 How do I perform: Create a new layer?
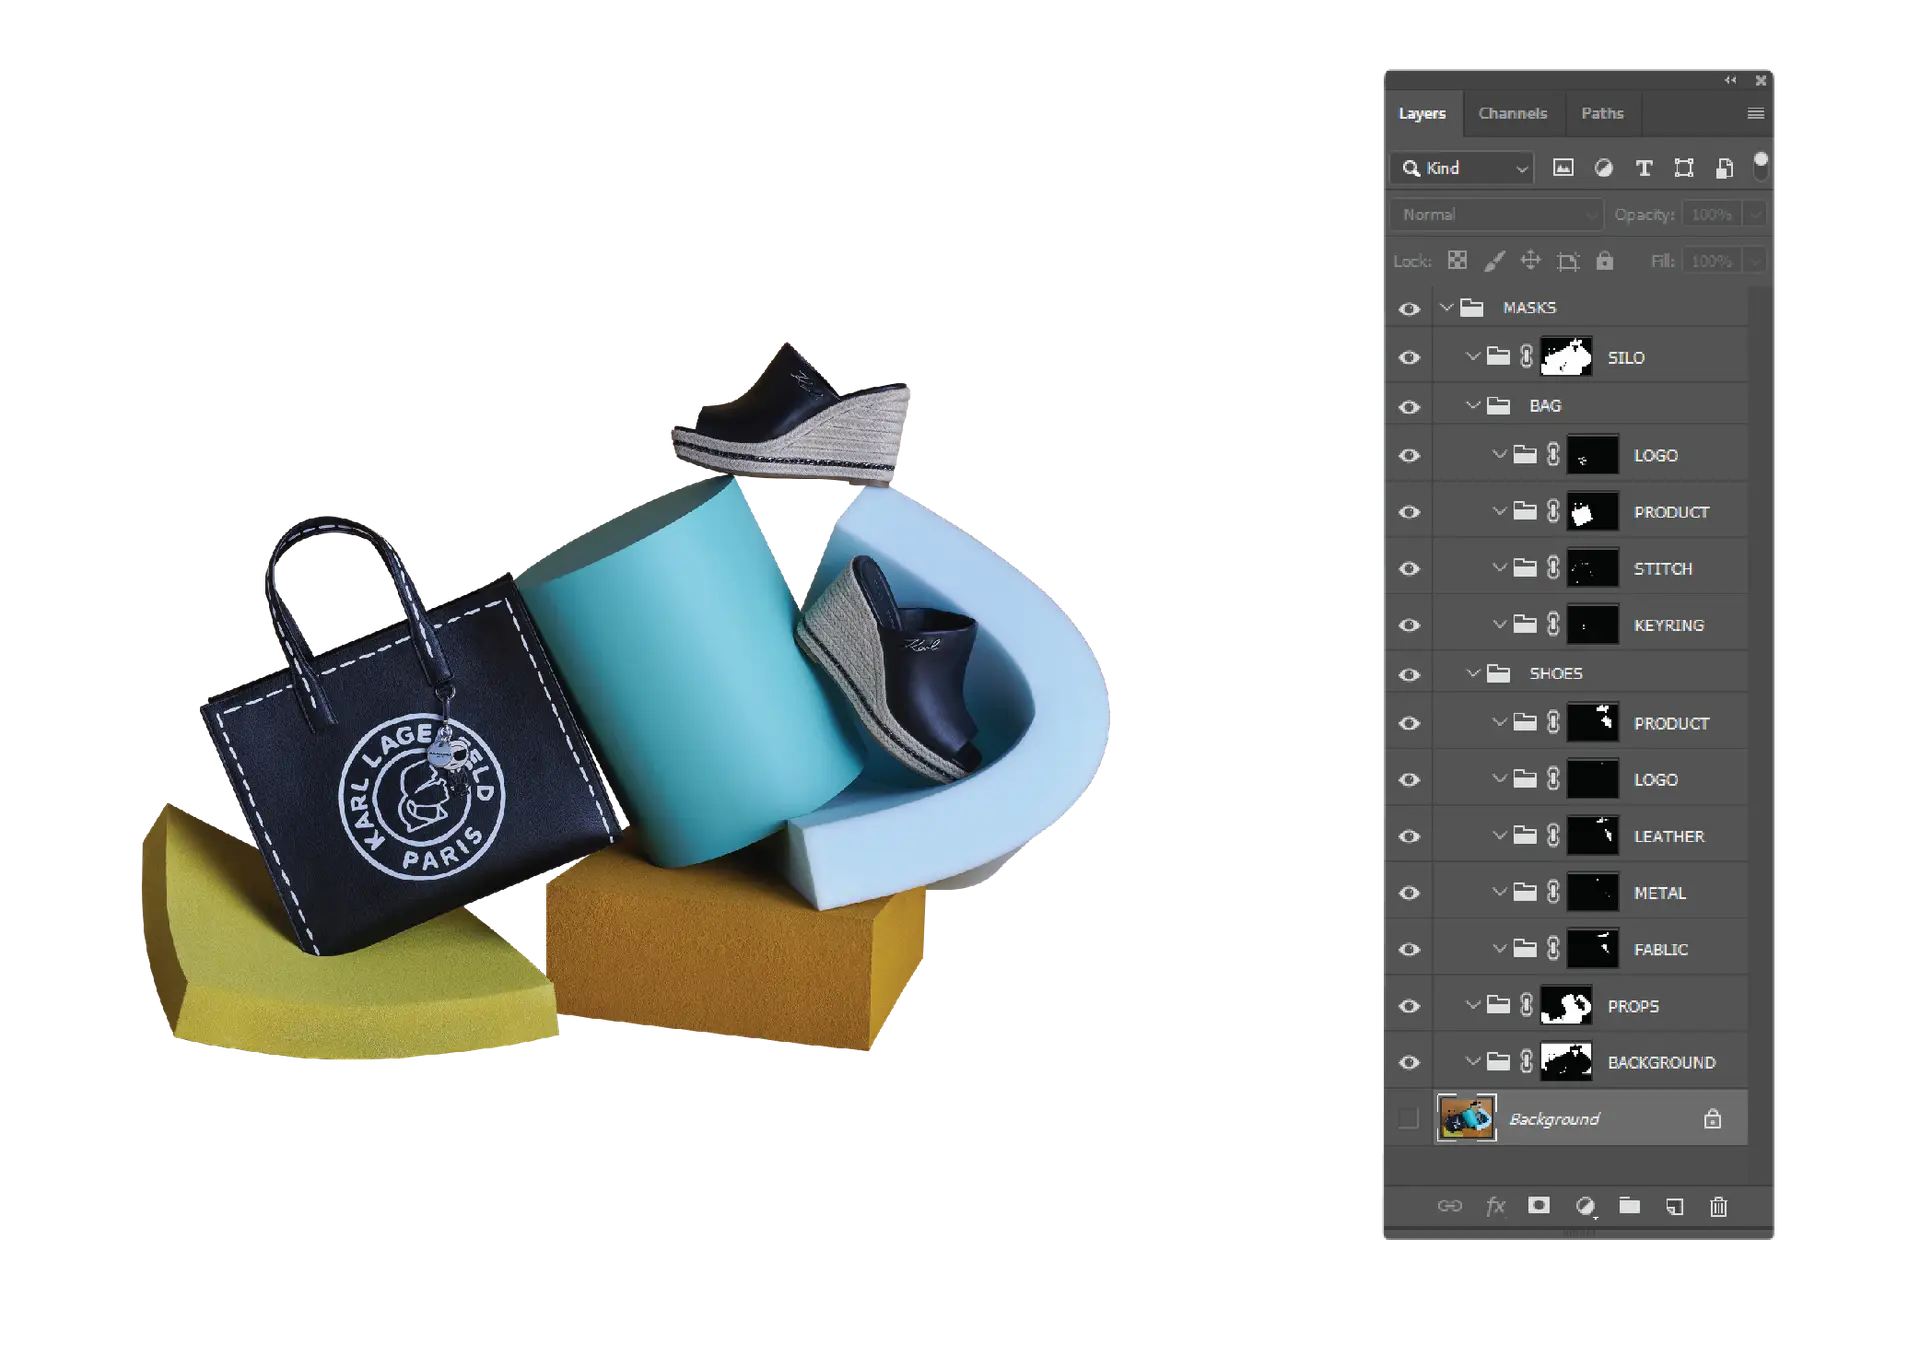[x=1675, y=1206]
